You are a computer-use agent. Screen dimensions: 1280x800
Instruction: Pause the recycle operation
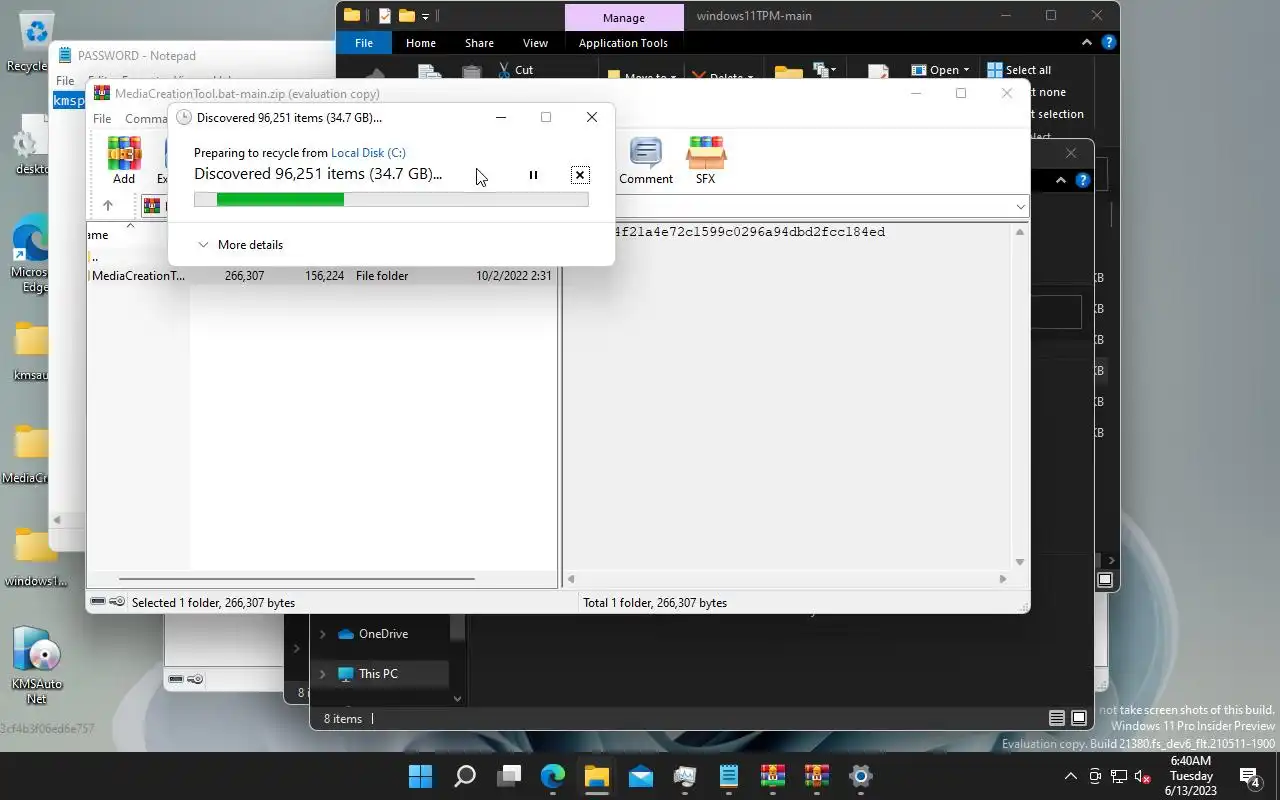click(533, 175)
